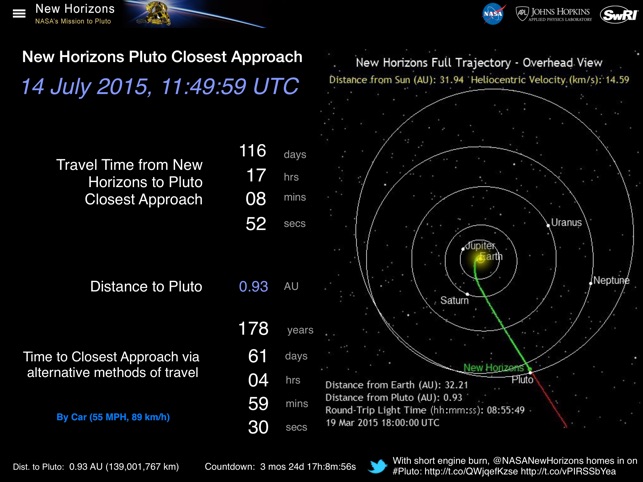643x482 pixels.
Task: Click the 17 hrs countdown value
Action: (256, 176)
